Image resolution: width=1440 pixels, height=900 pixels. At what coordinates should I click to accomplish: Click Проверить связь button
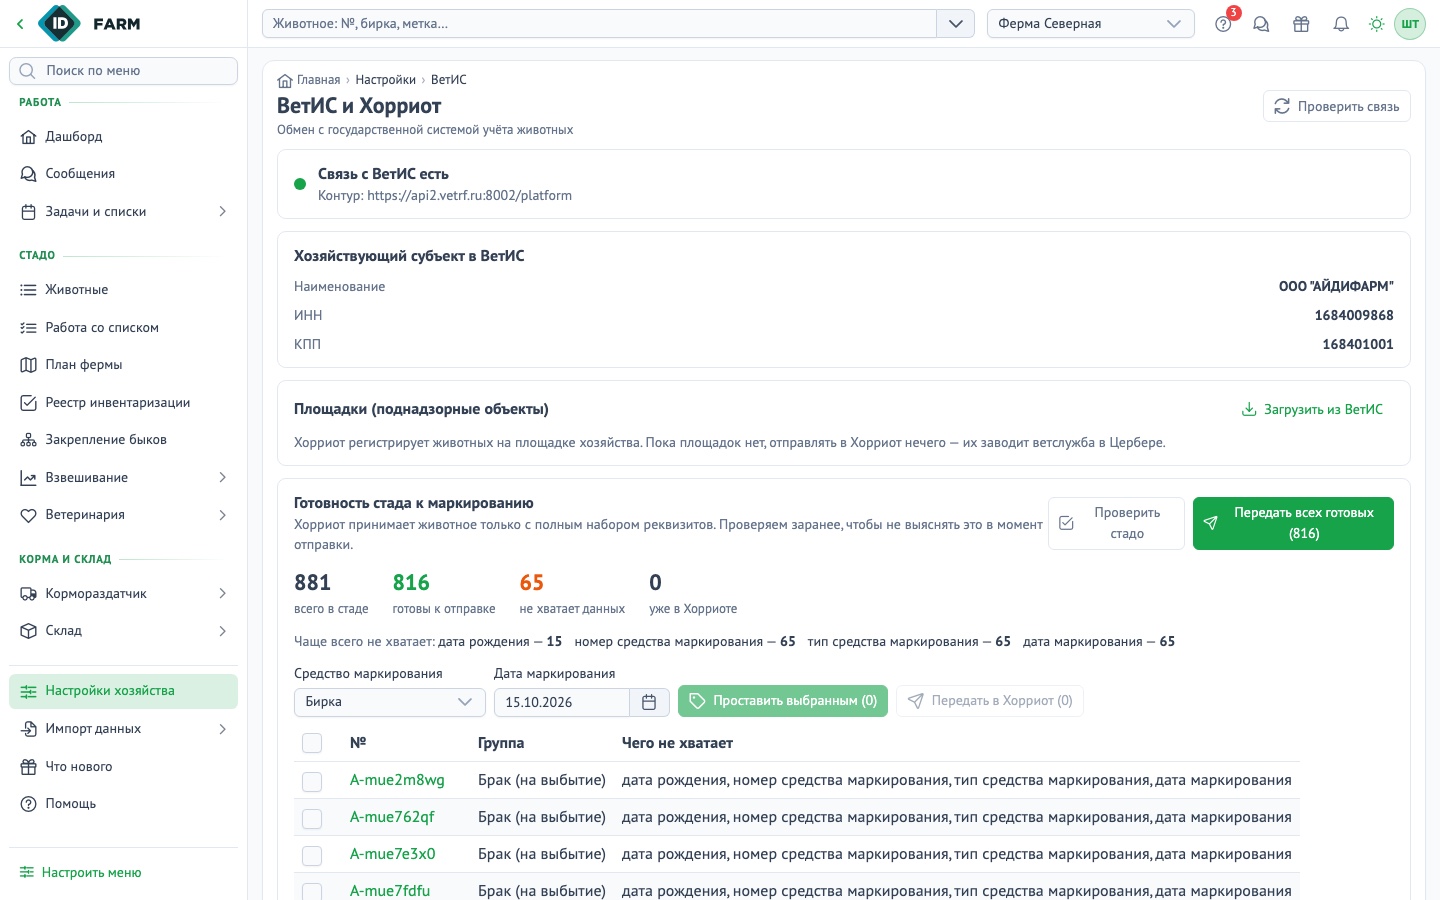coord(1336,107)
